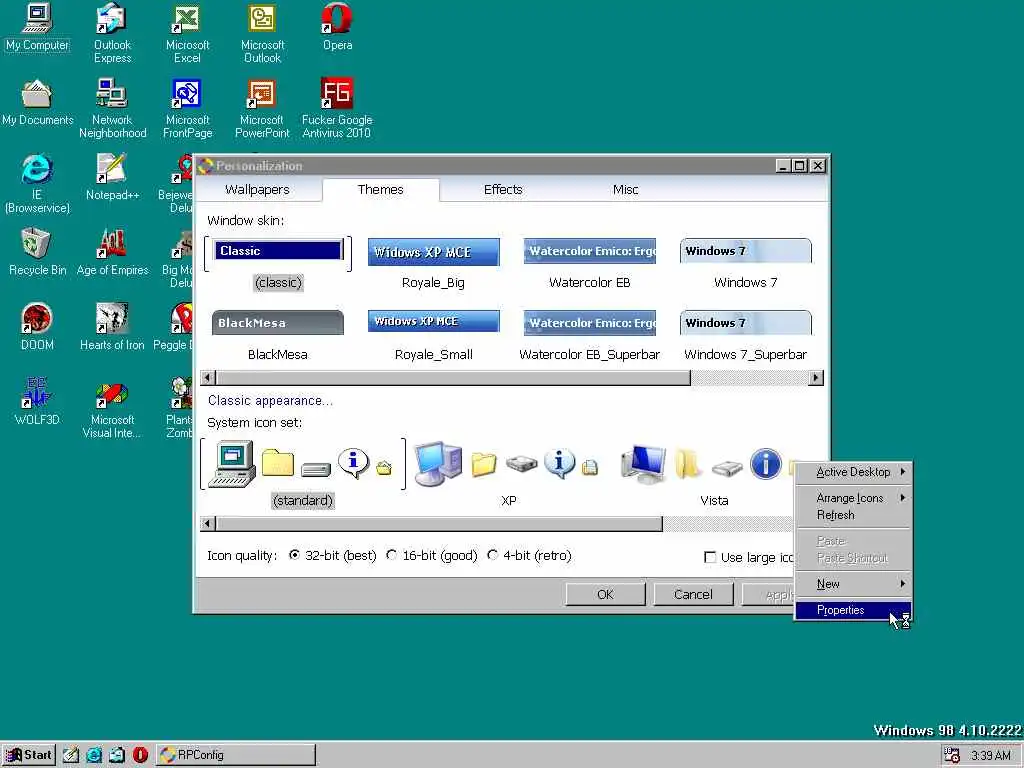Open the Microsoft Visual Inte... shortcut
Screen dimensions: 1024x768
[112, 408]
